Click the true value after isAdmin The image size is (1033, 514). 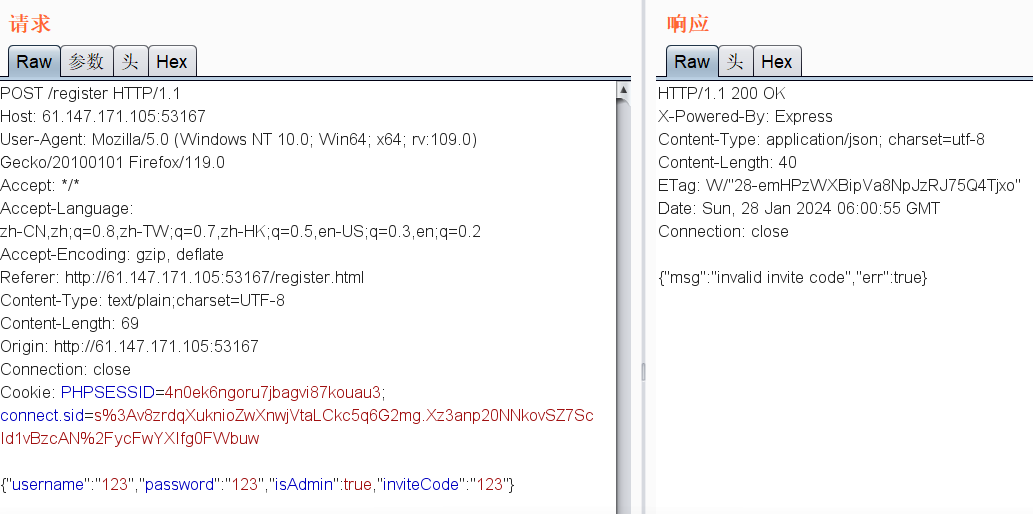(358, 484)
